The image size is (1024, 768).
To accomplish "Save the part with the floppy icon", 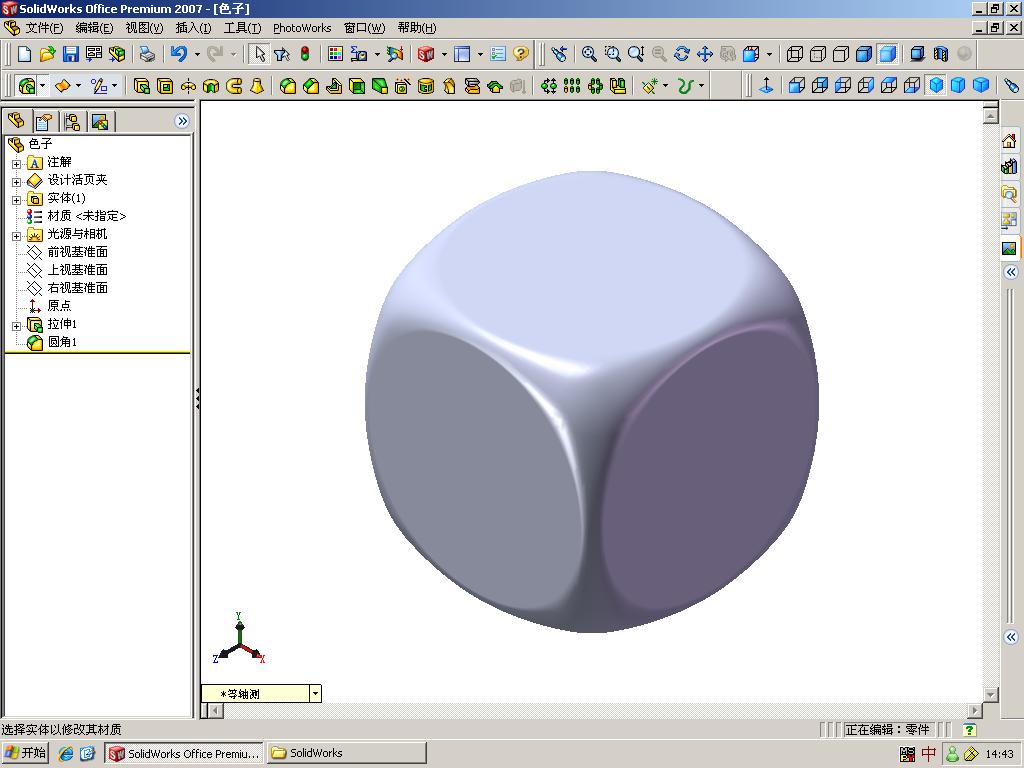I will 71,54.
